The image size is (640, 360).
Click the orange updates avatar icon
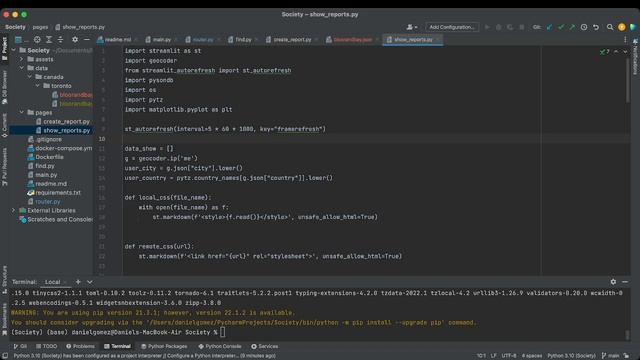[622, 27]
